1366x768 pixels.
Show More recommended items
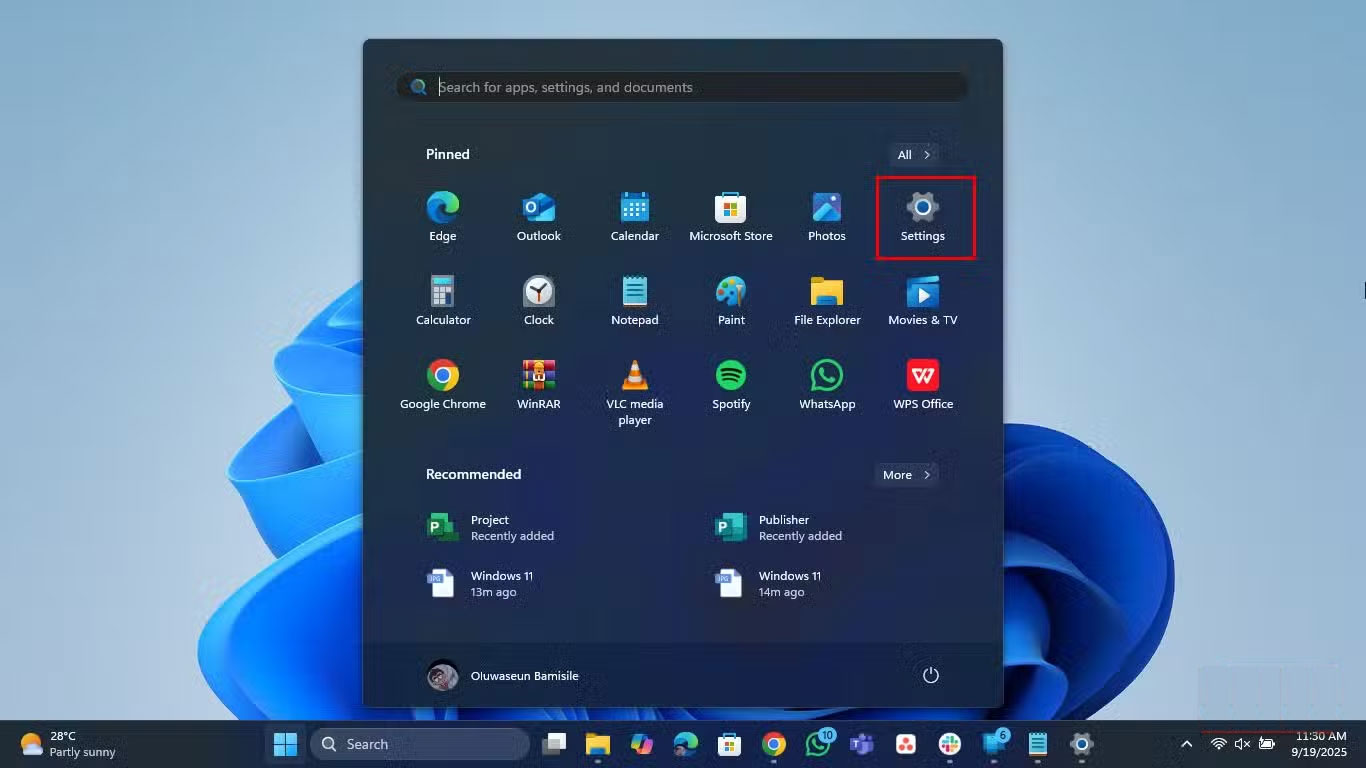[904, 474]
